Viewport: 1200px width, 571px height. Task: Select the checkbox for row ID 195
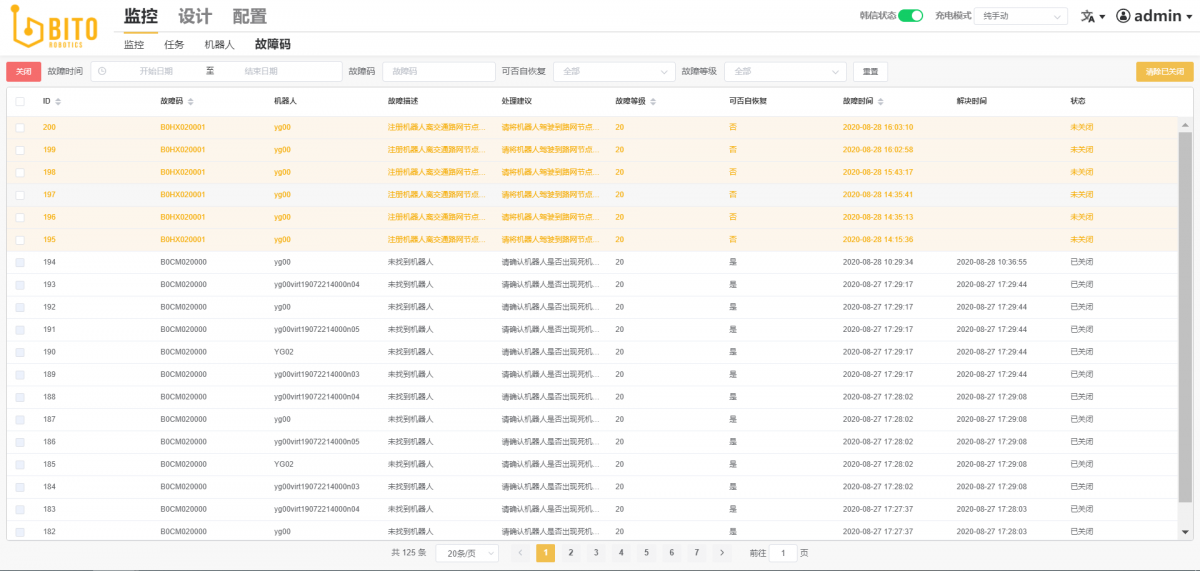[20, 239]
